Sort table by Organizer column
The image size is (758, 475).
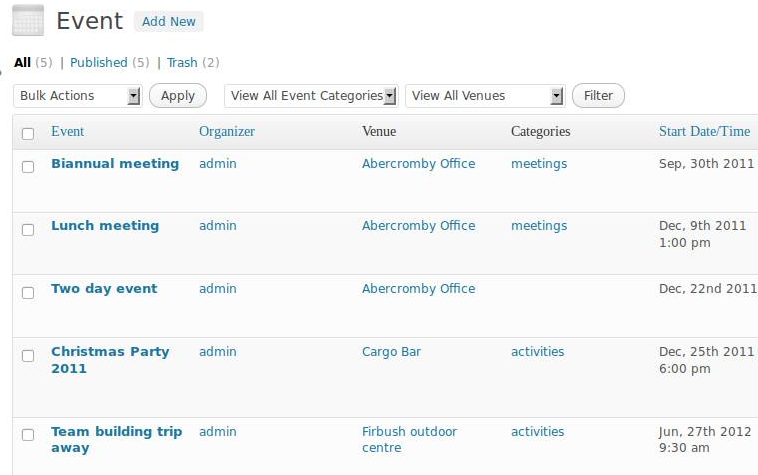[227, 131]
